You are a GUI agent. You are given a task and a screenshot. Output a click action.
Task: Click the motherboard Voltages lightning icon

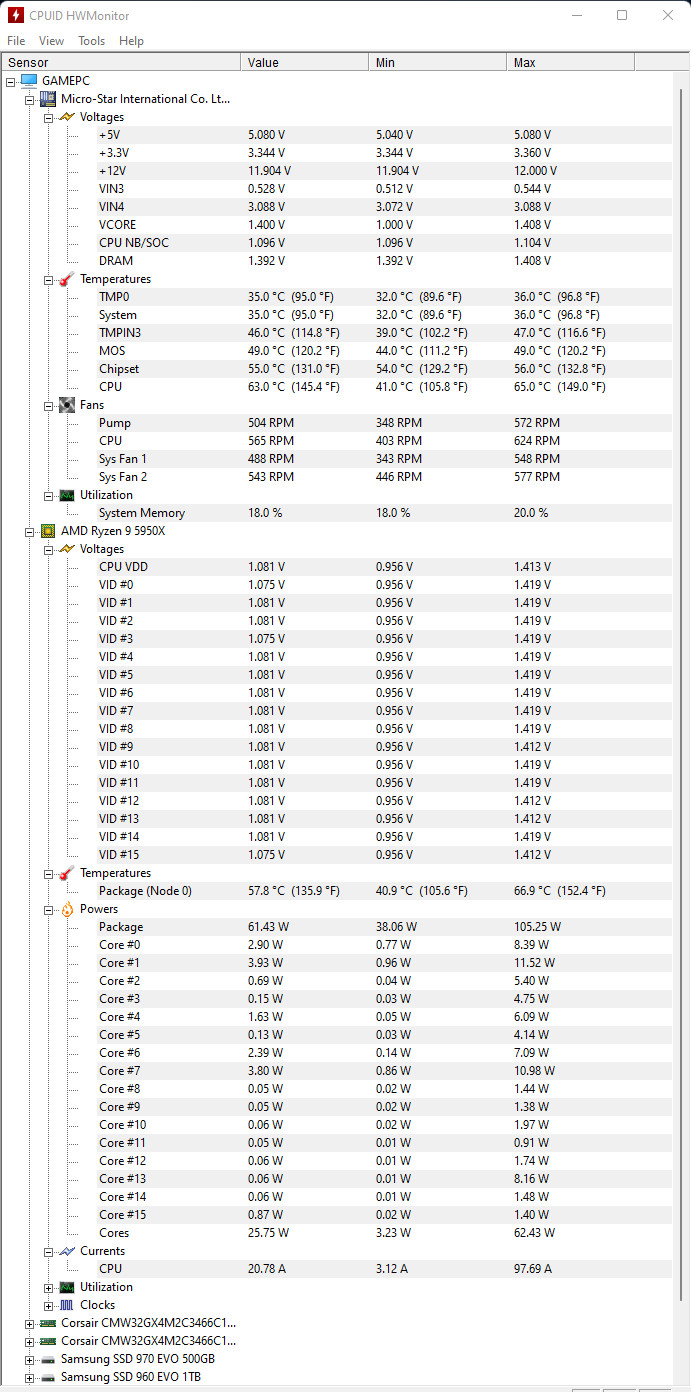pyautogui.click(x=67, y=117)
